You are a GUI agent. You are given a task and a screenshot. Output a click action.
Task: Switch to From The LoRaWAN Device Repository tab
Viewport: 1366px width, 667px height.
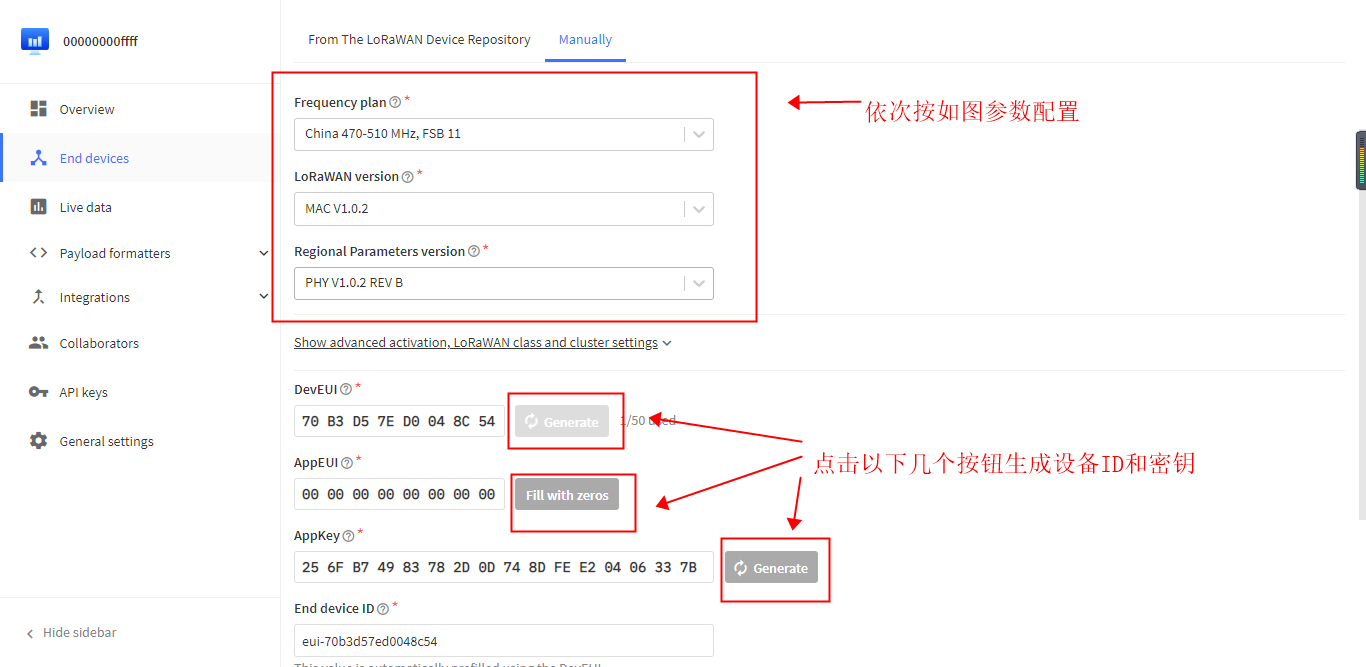click(419, 40)
